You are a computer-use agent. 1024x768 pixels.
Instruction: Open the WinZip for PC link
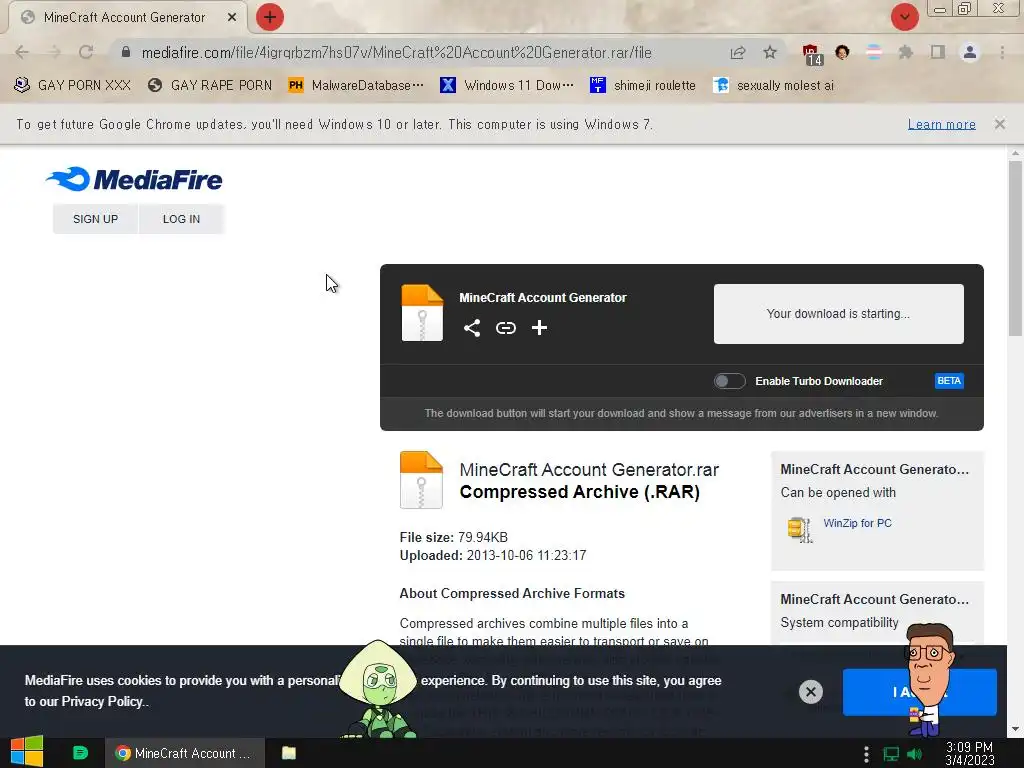pos(857,523)
